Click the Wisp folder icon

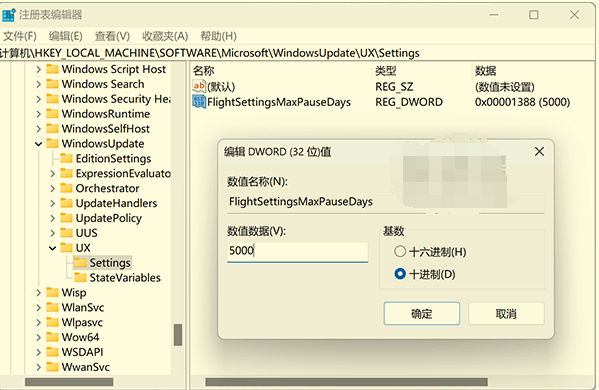click(x=52, y=293)
